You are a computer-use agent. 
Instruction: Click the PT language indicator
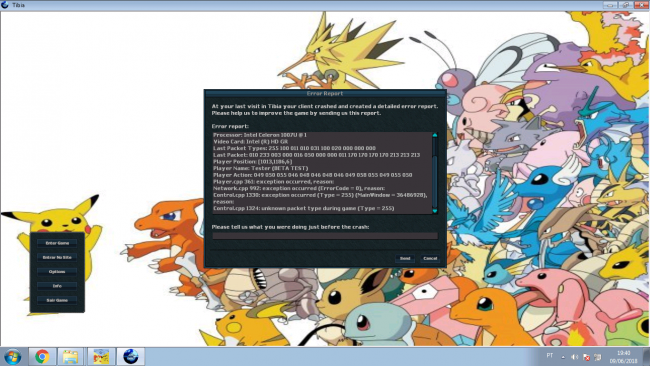point(550,356)
